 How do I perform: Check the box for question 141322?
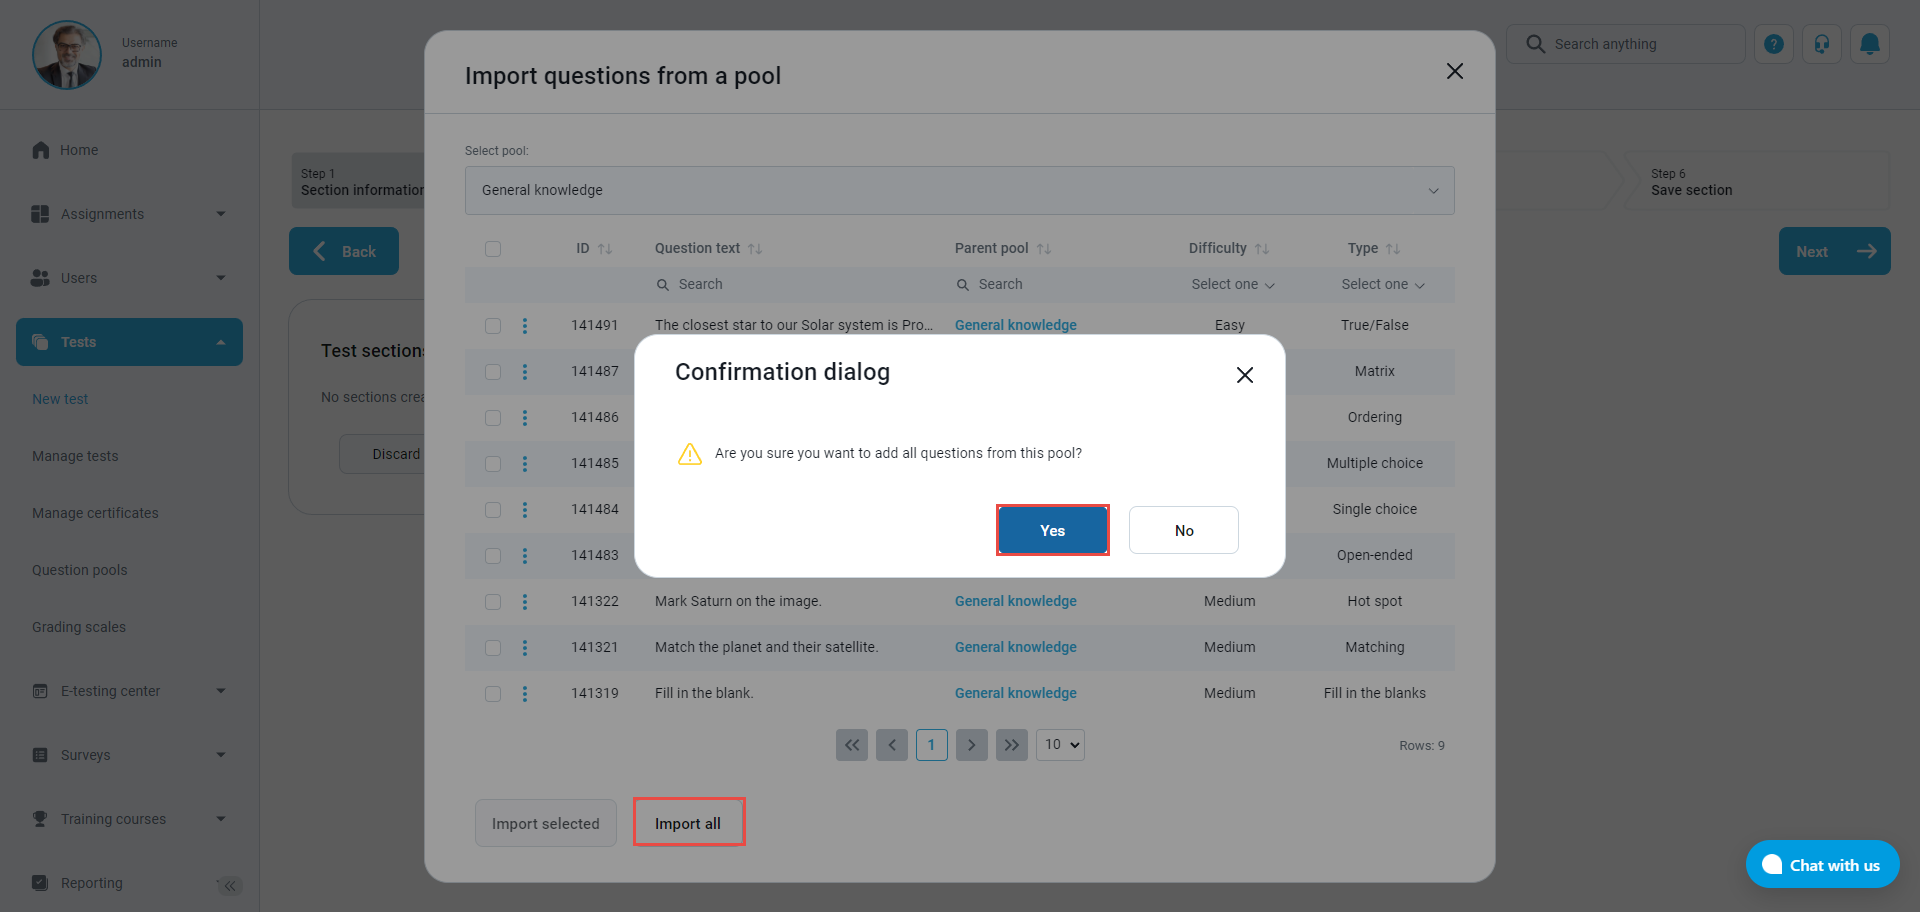493,601
